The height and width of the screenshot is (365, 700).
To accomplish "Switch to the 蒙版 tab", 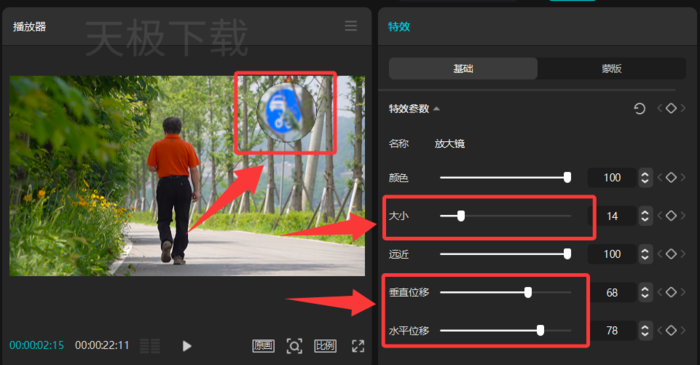I will coord(612,69).
